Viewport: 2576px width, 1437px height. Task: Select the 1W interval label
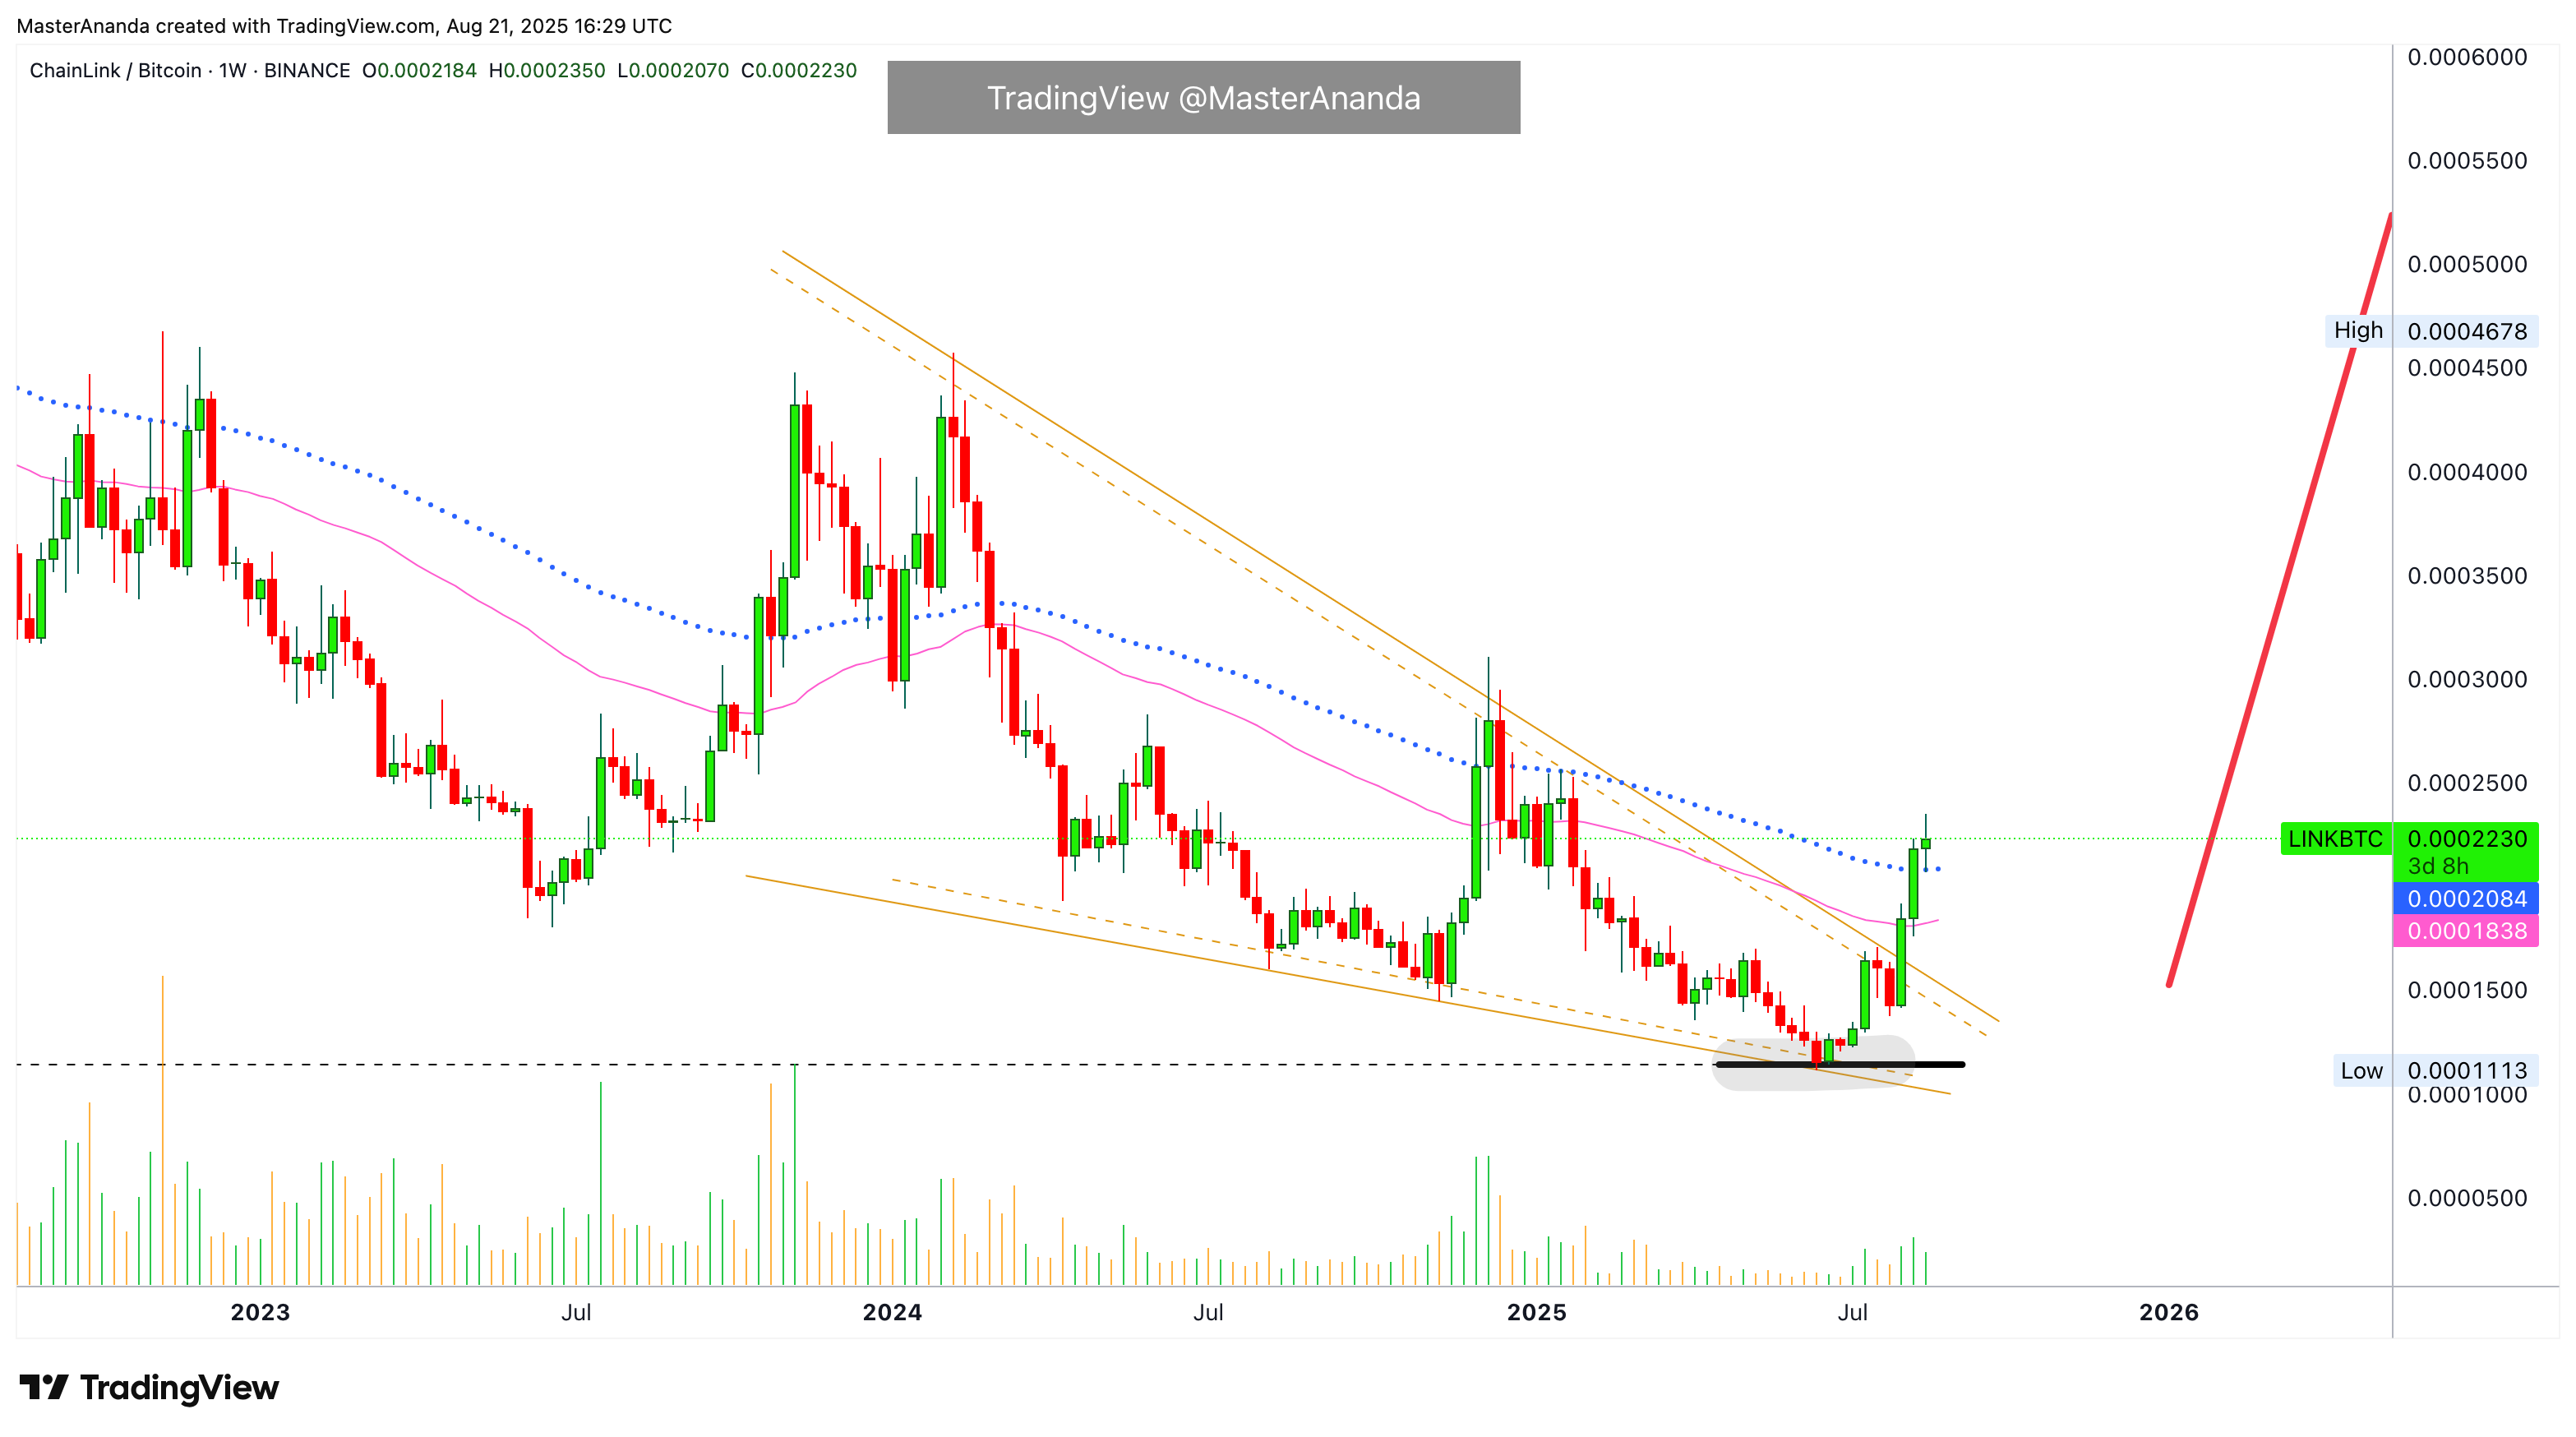[233, 71]
